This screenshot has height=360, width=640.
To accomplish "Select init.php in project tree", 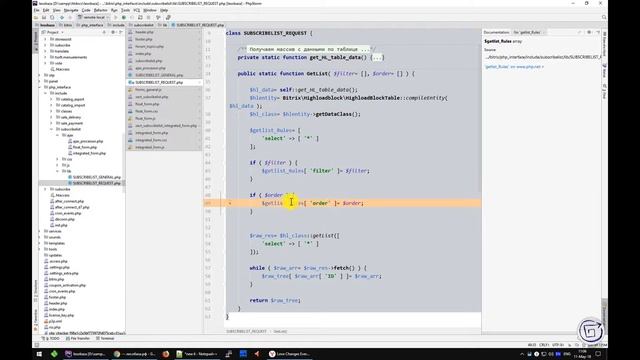I will [58, 225].
